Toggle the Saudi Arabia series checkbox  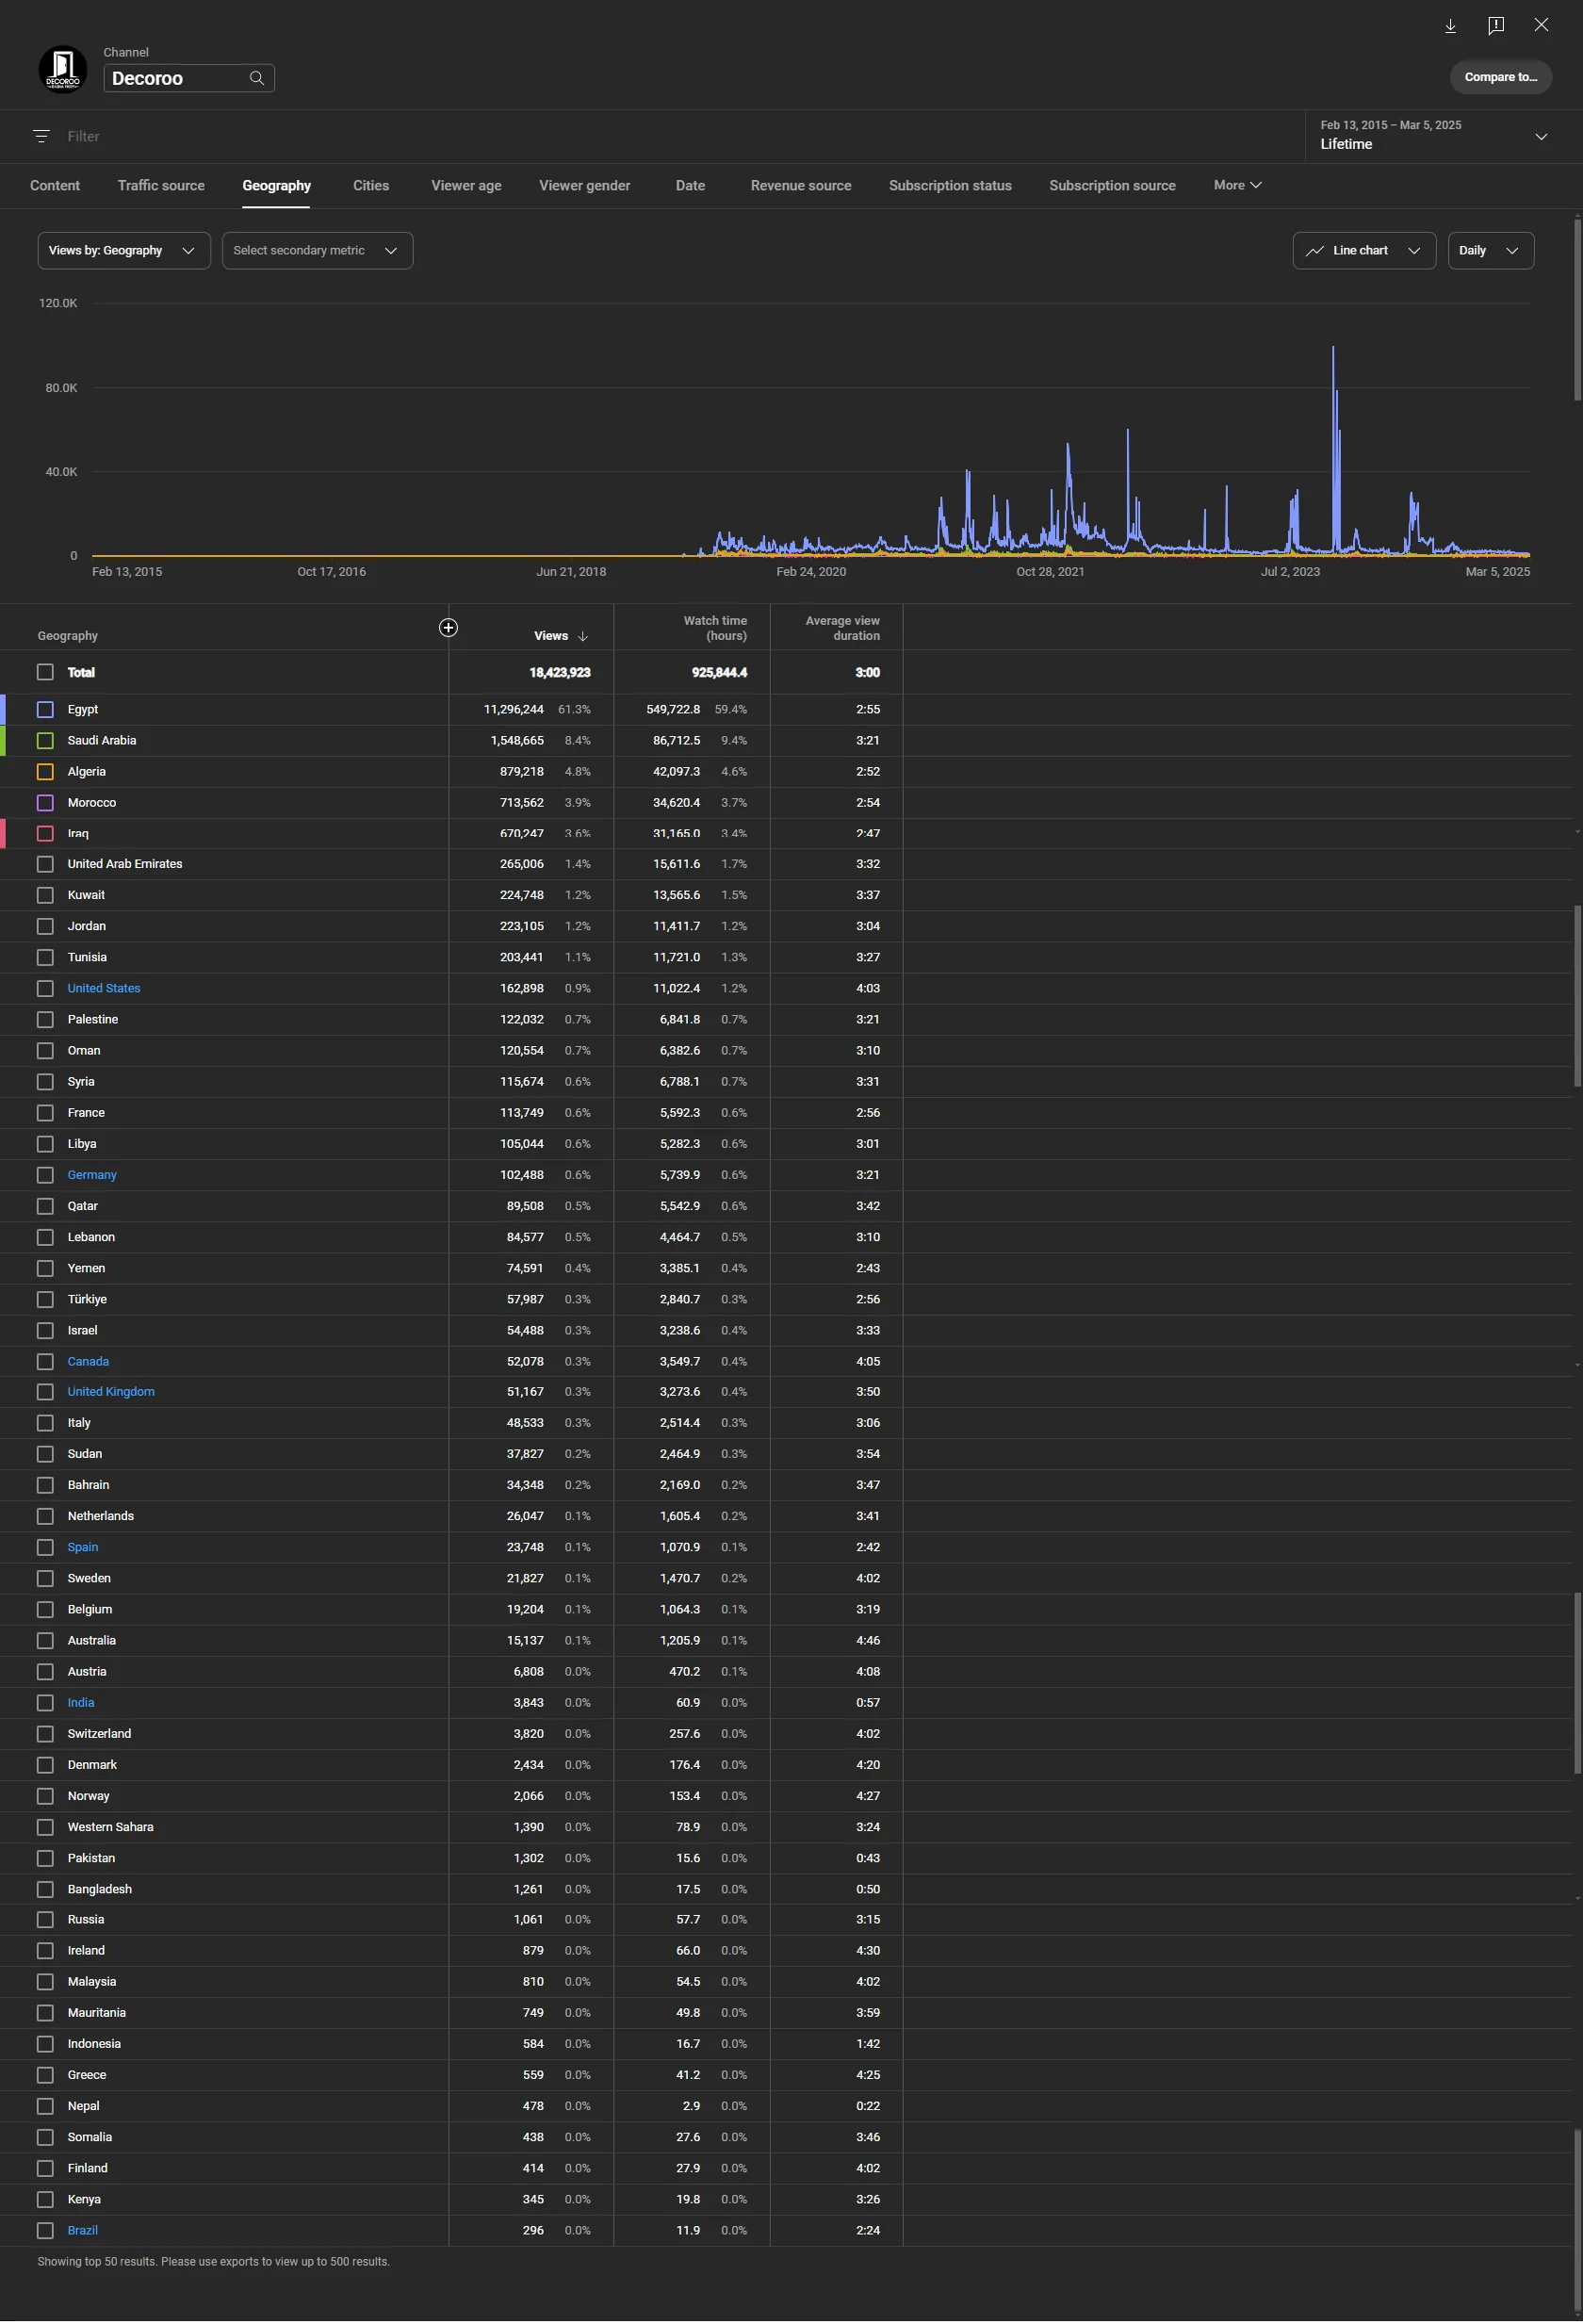click(x=45, y=741)
